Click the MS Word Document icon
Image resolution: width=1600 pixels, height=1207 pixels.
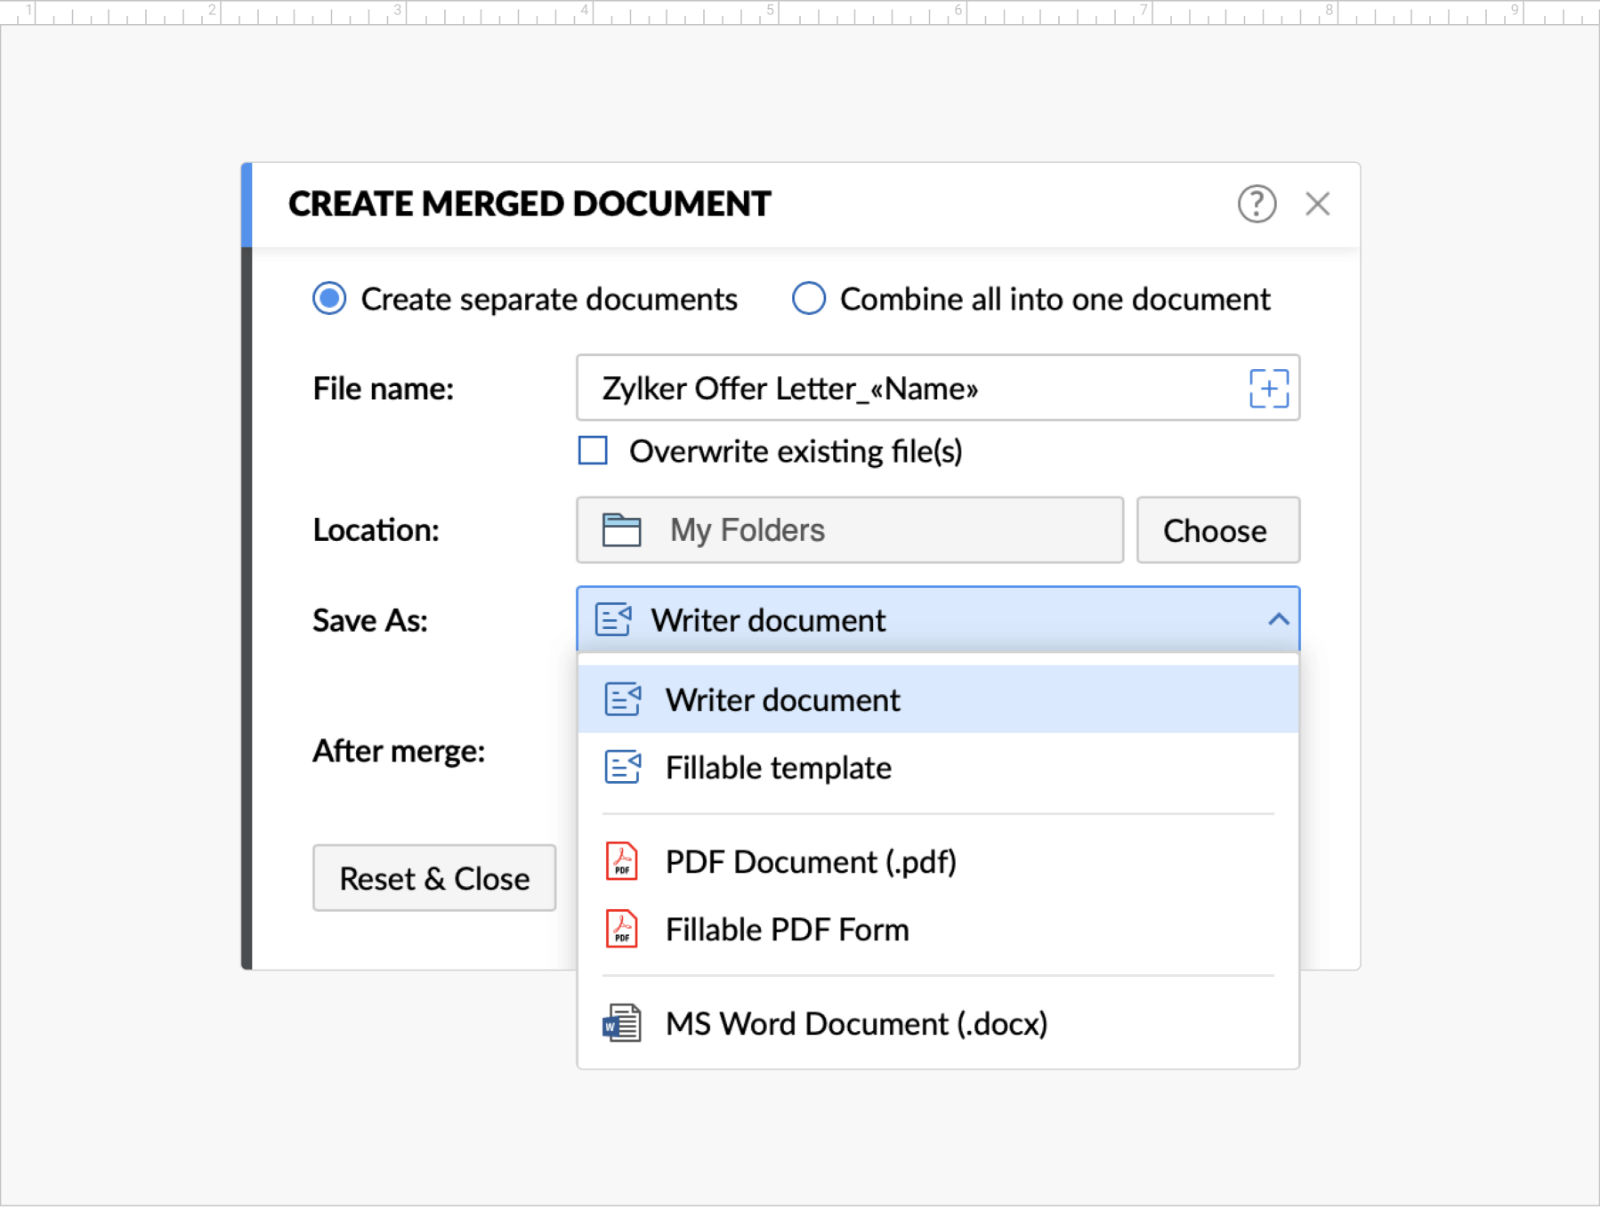621,1023
